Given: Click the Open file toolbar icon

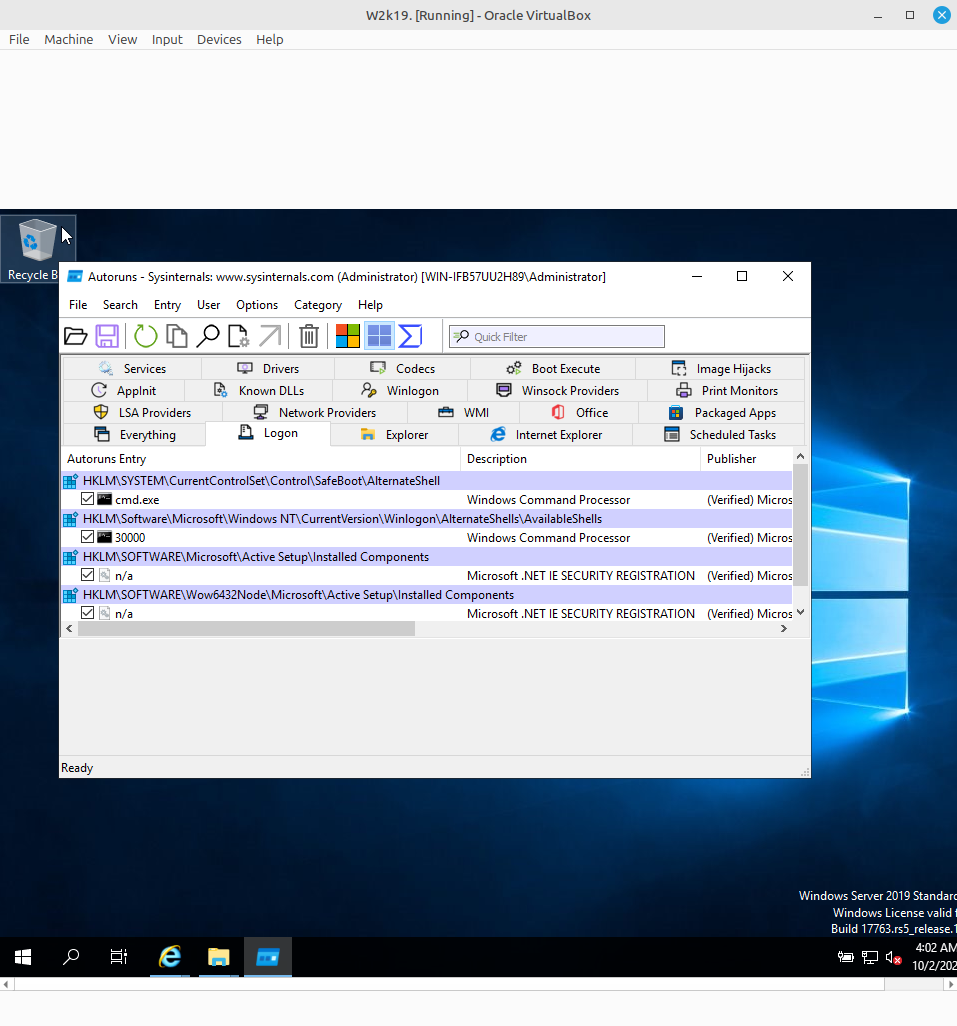Looking at the screenshot, I should pos(76,336).
